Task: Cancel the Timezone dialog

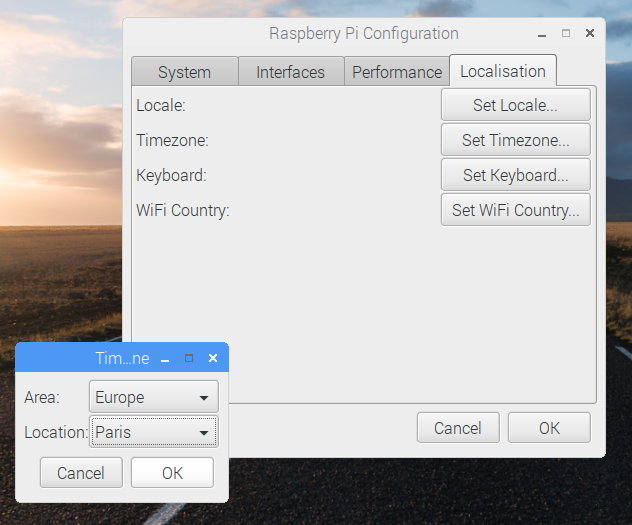Action: point(81,473)
